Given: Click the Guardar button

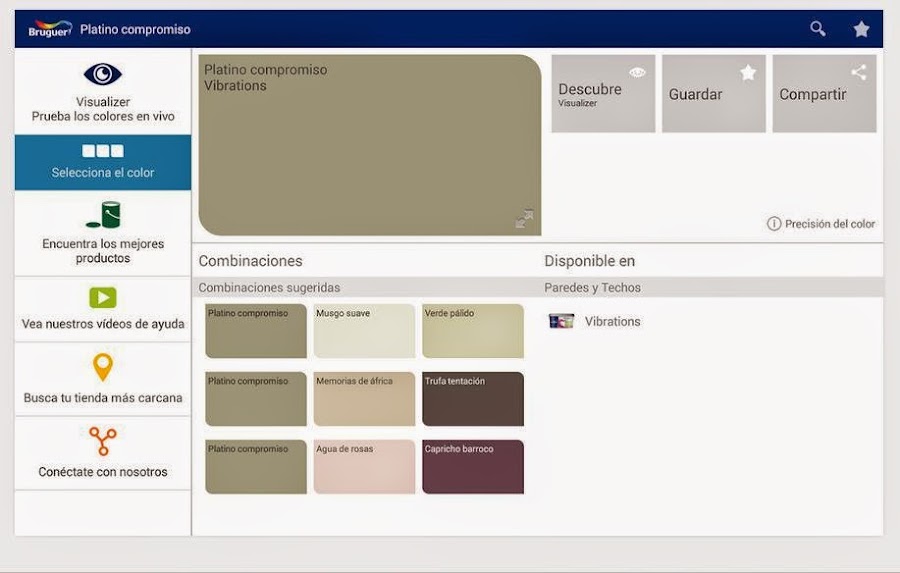Looking at the screenshot, I should click(x=713, y=94).
